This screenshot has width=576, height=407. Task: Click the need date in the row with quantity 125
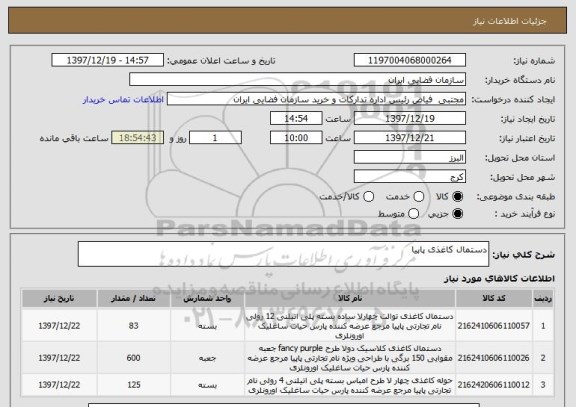pyautogui.click(x=60, y=385)
